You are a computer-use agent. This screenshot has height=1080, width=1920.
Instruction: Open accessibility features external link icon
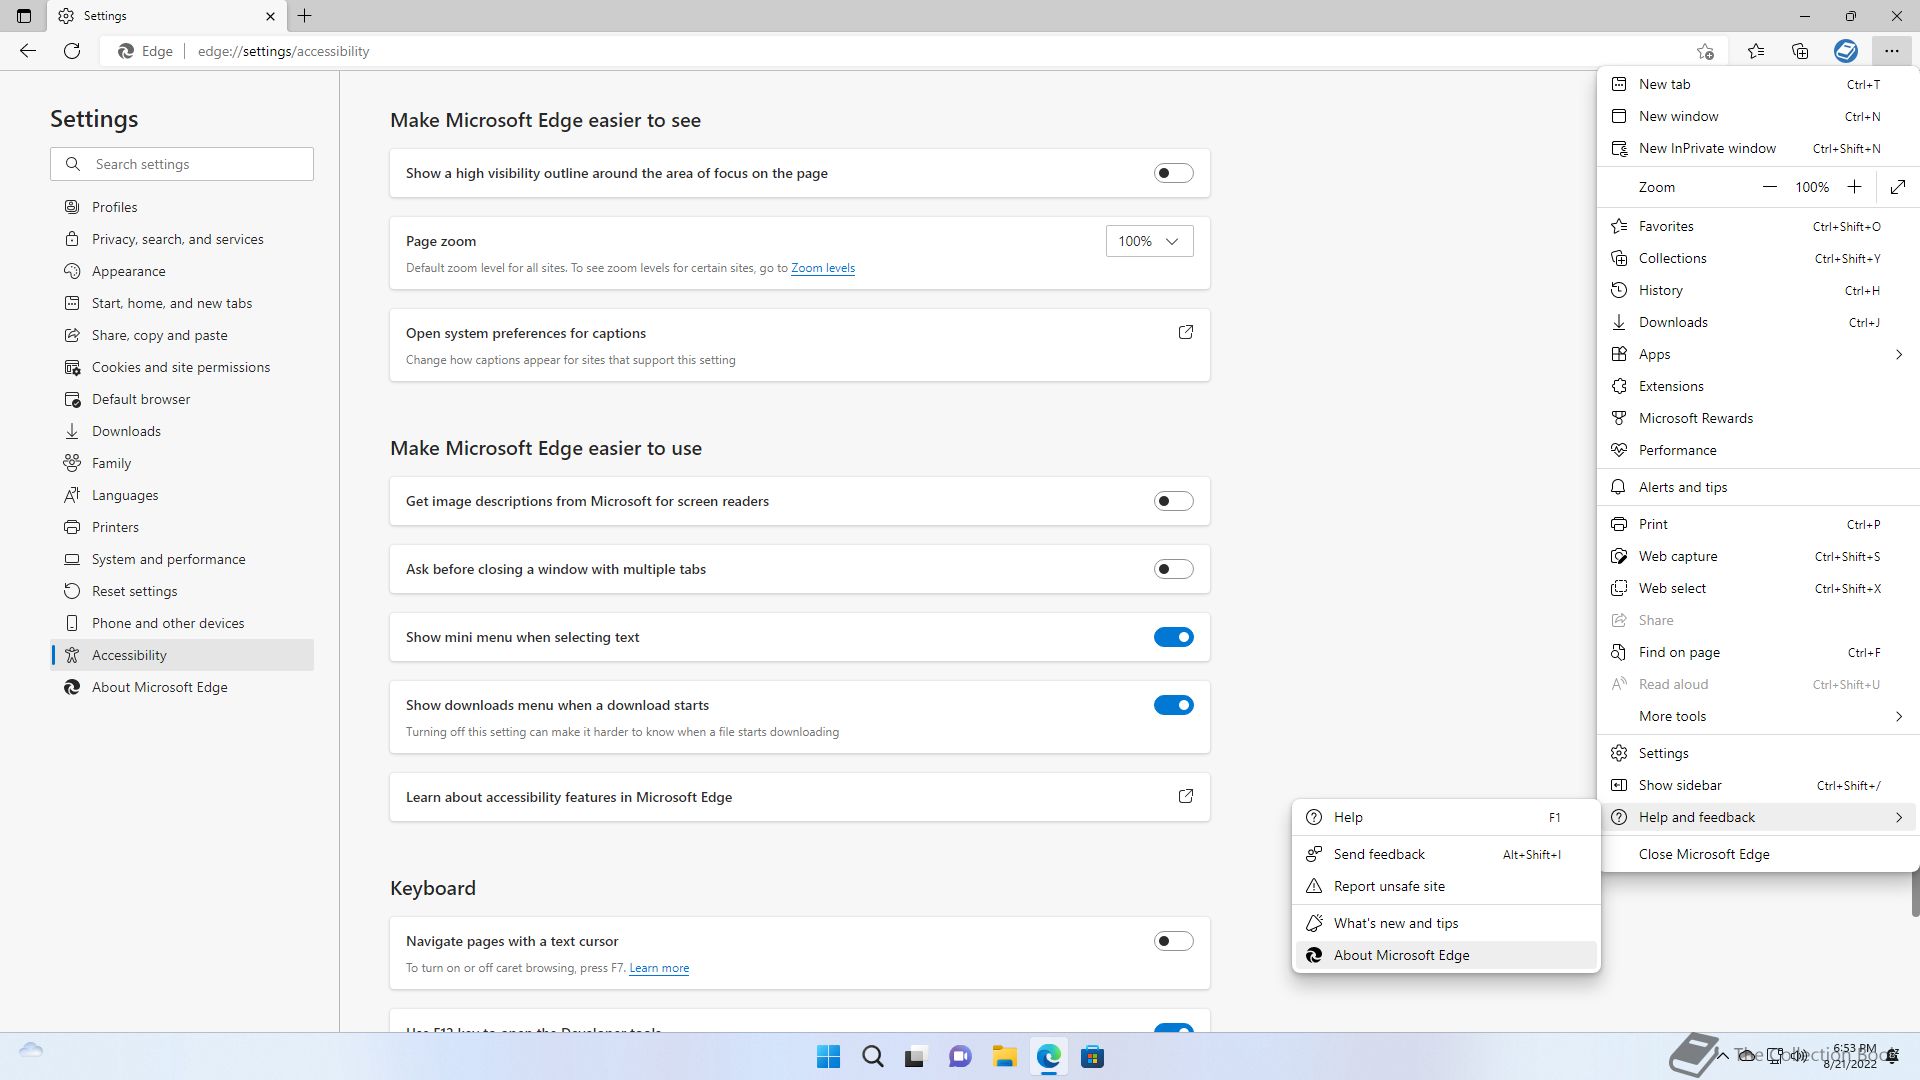tap(1186, 796)
